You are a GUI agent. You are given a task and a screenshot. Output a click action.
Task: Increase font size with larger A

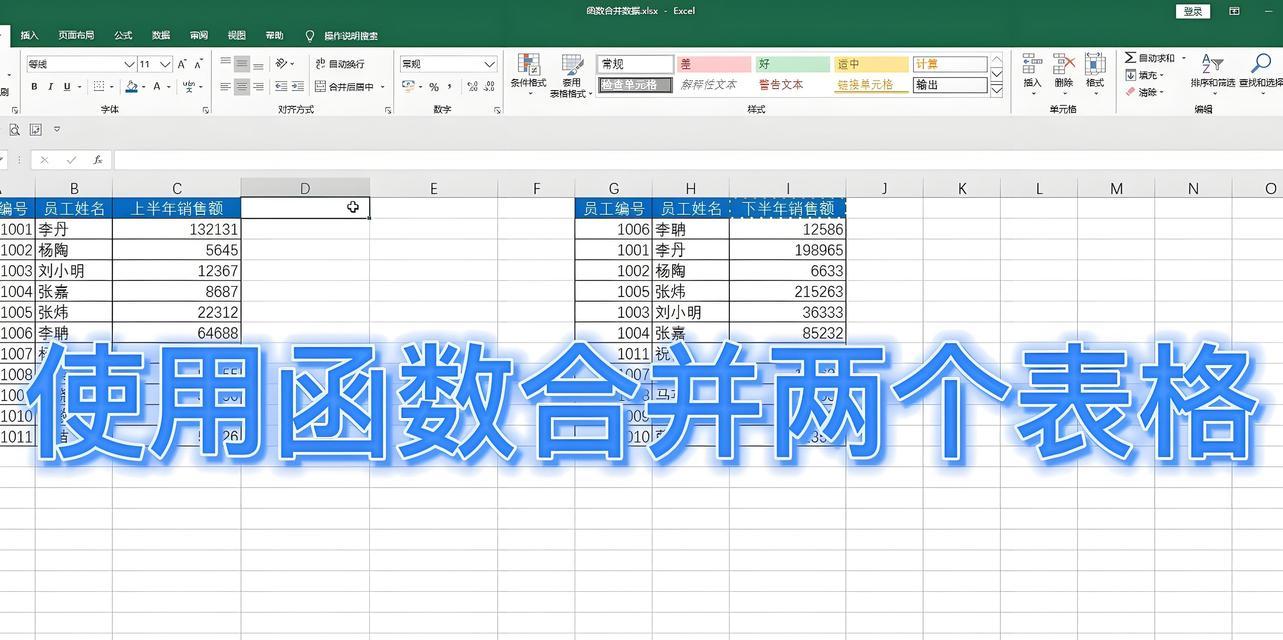(x=183, y=64)
